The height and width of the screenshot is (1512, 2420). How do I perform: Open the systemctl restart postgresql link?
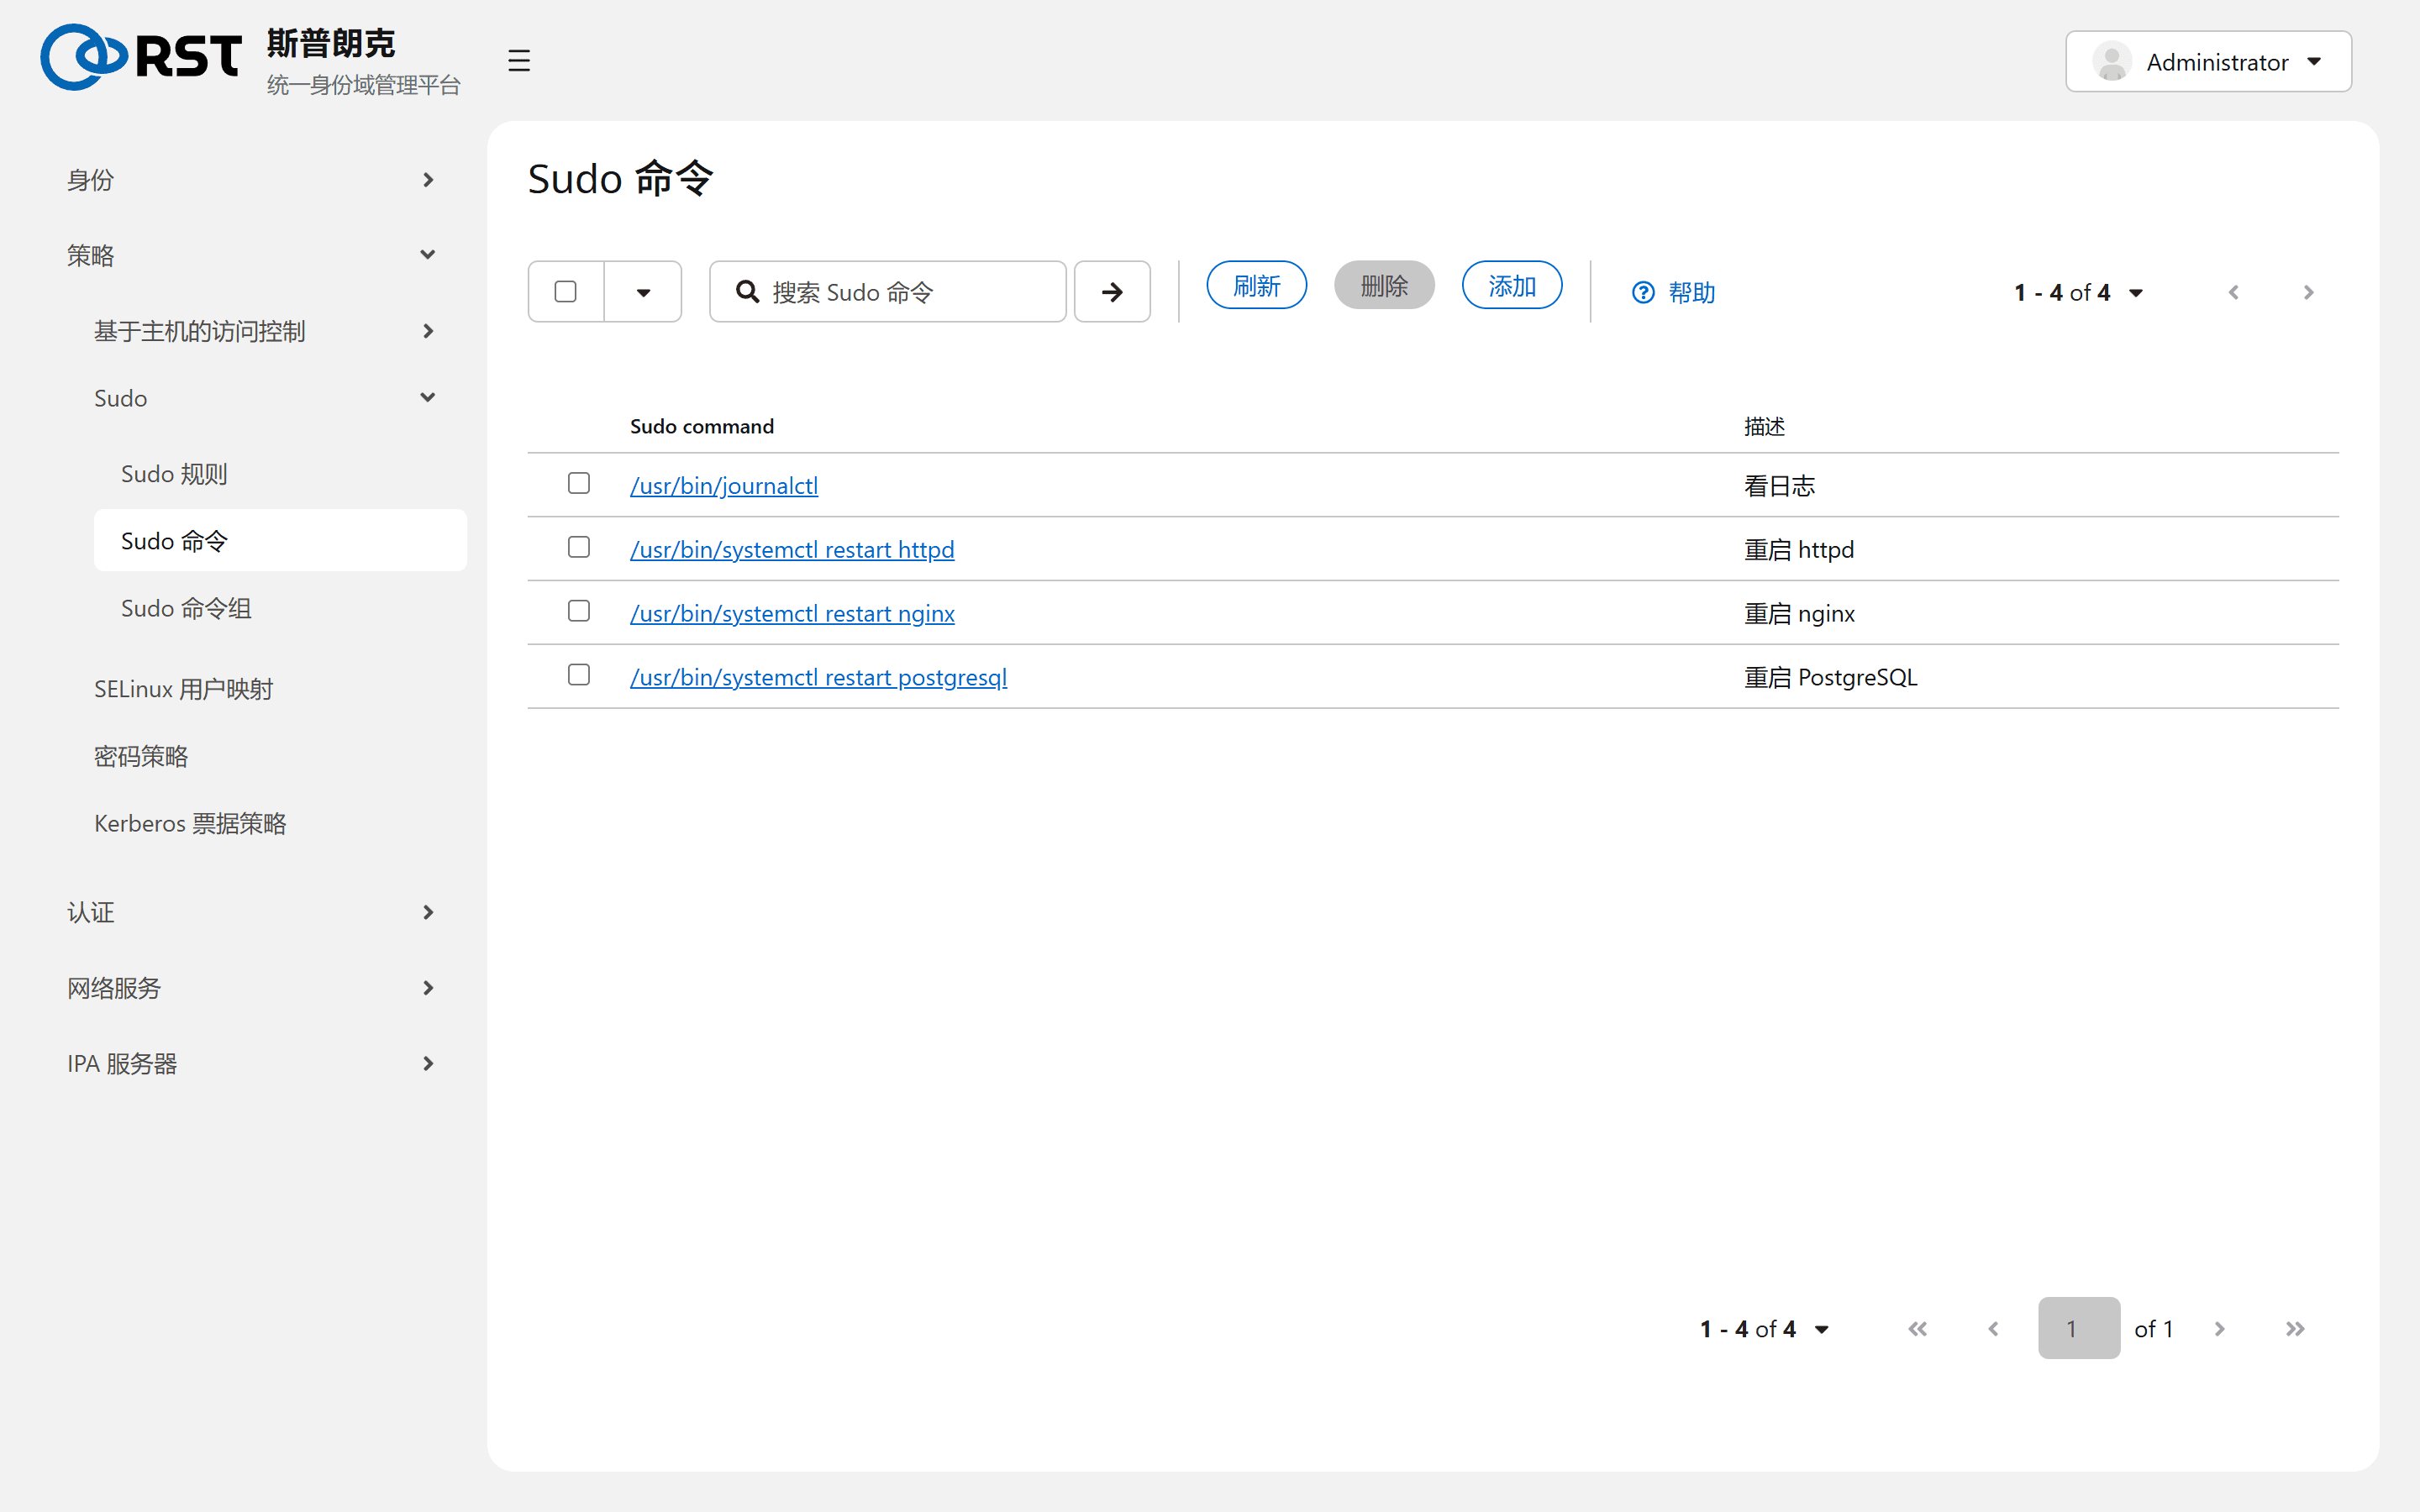tap(818, 678)
